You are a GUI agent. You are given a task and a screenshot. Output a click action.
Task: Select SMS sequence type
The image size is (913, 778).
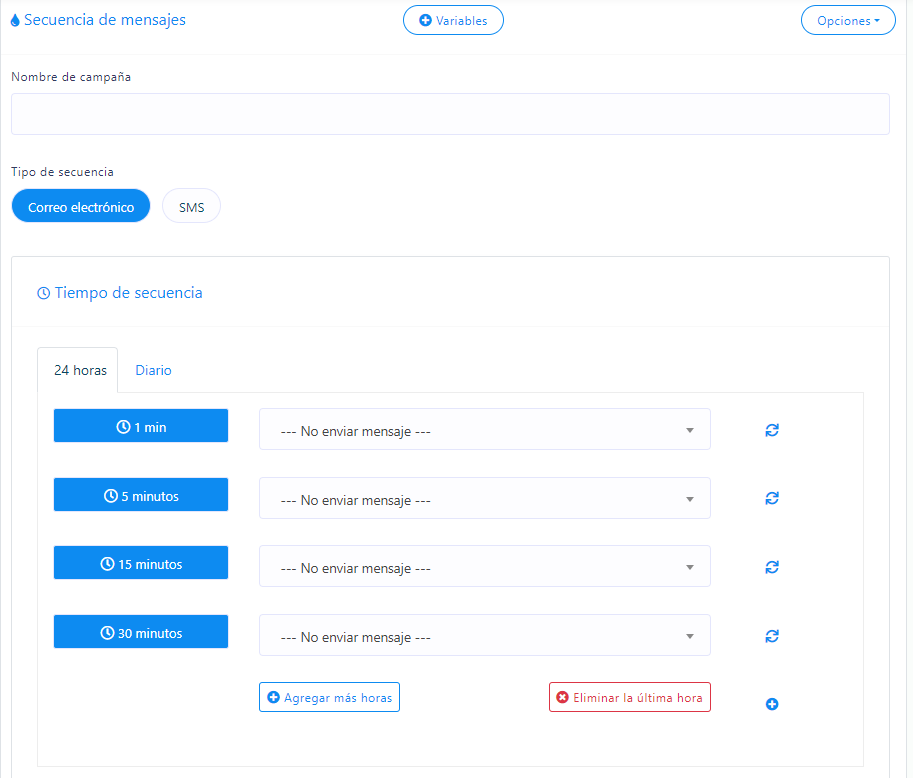(191, 206)
